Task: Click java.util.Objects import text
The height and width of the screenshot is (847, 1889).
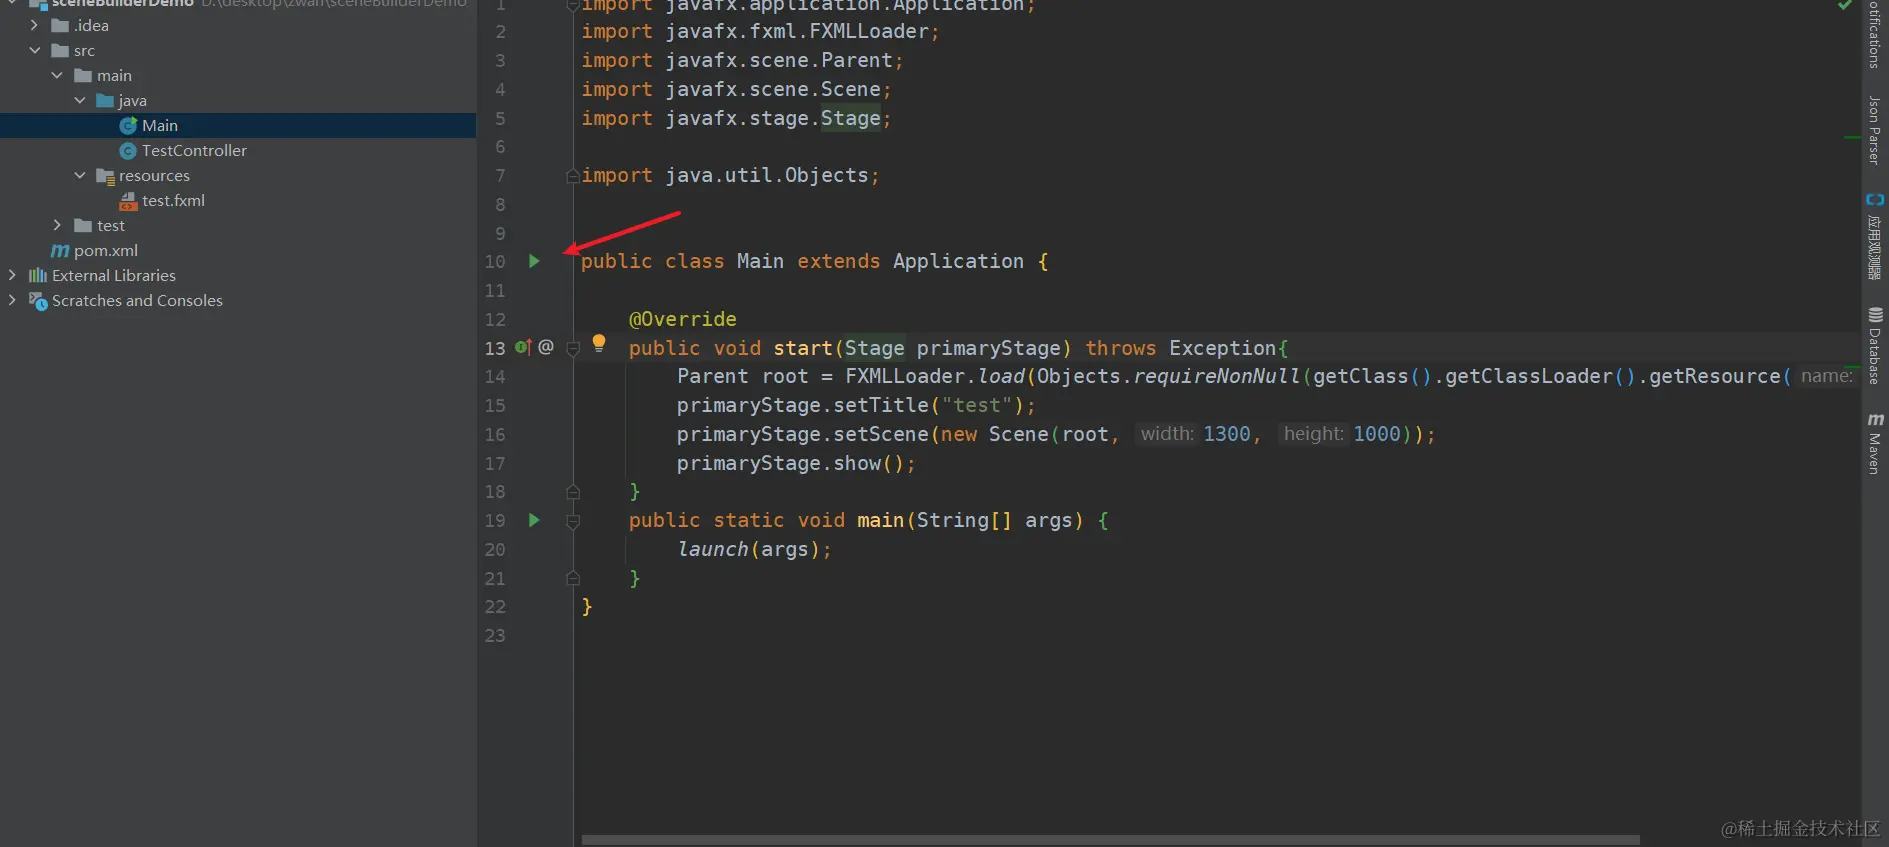Action: 767,175
